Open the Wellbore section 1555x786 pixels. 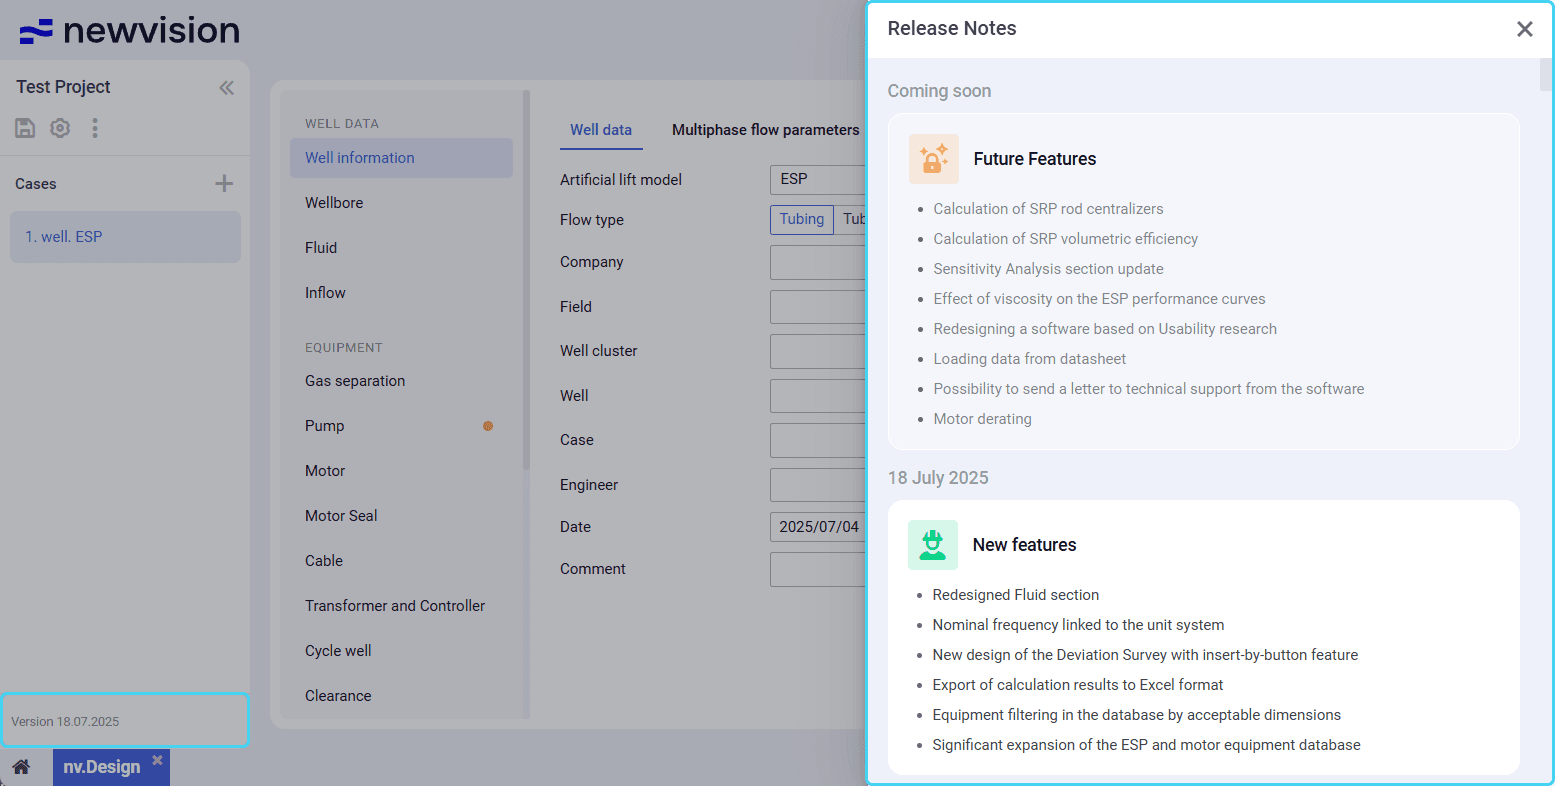334,203
